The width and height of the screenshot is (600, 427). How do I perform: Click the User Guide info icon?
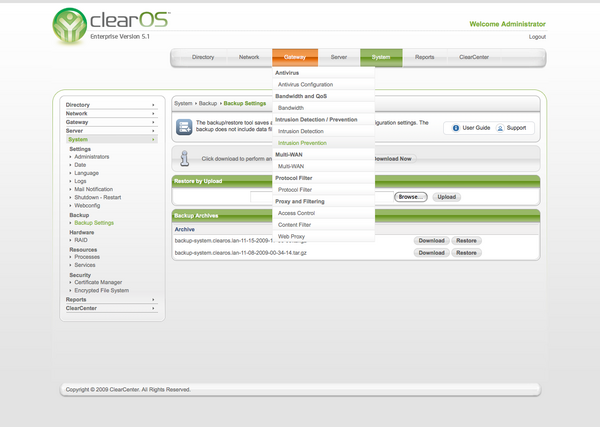[456, 128]
